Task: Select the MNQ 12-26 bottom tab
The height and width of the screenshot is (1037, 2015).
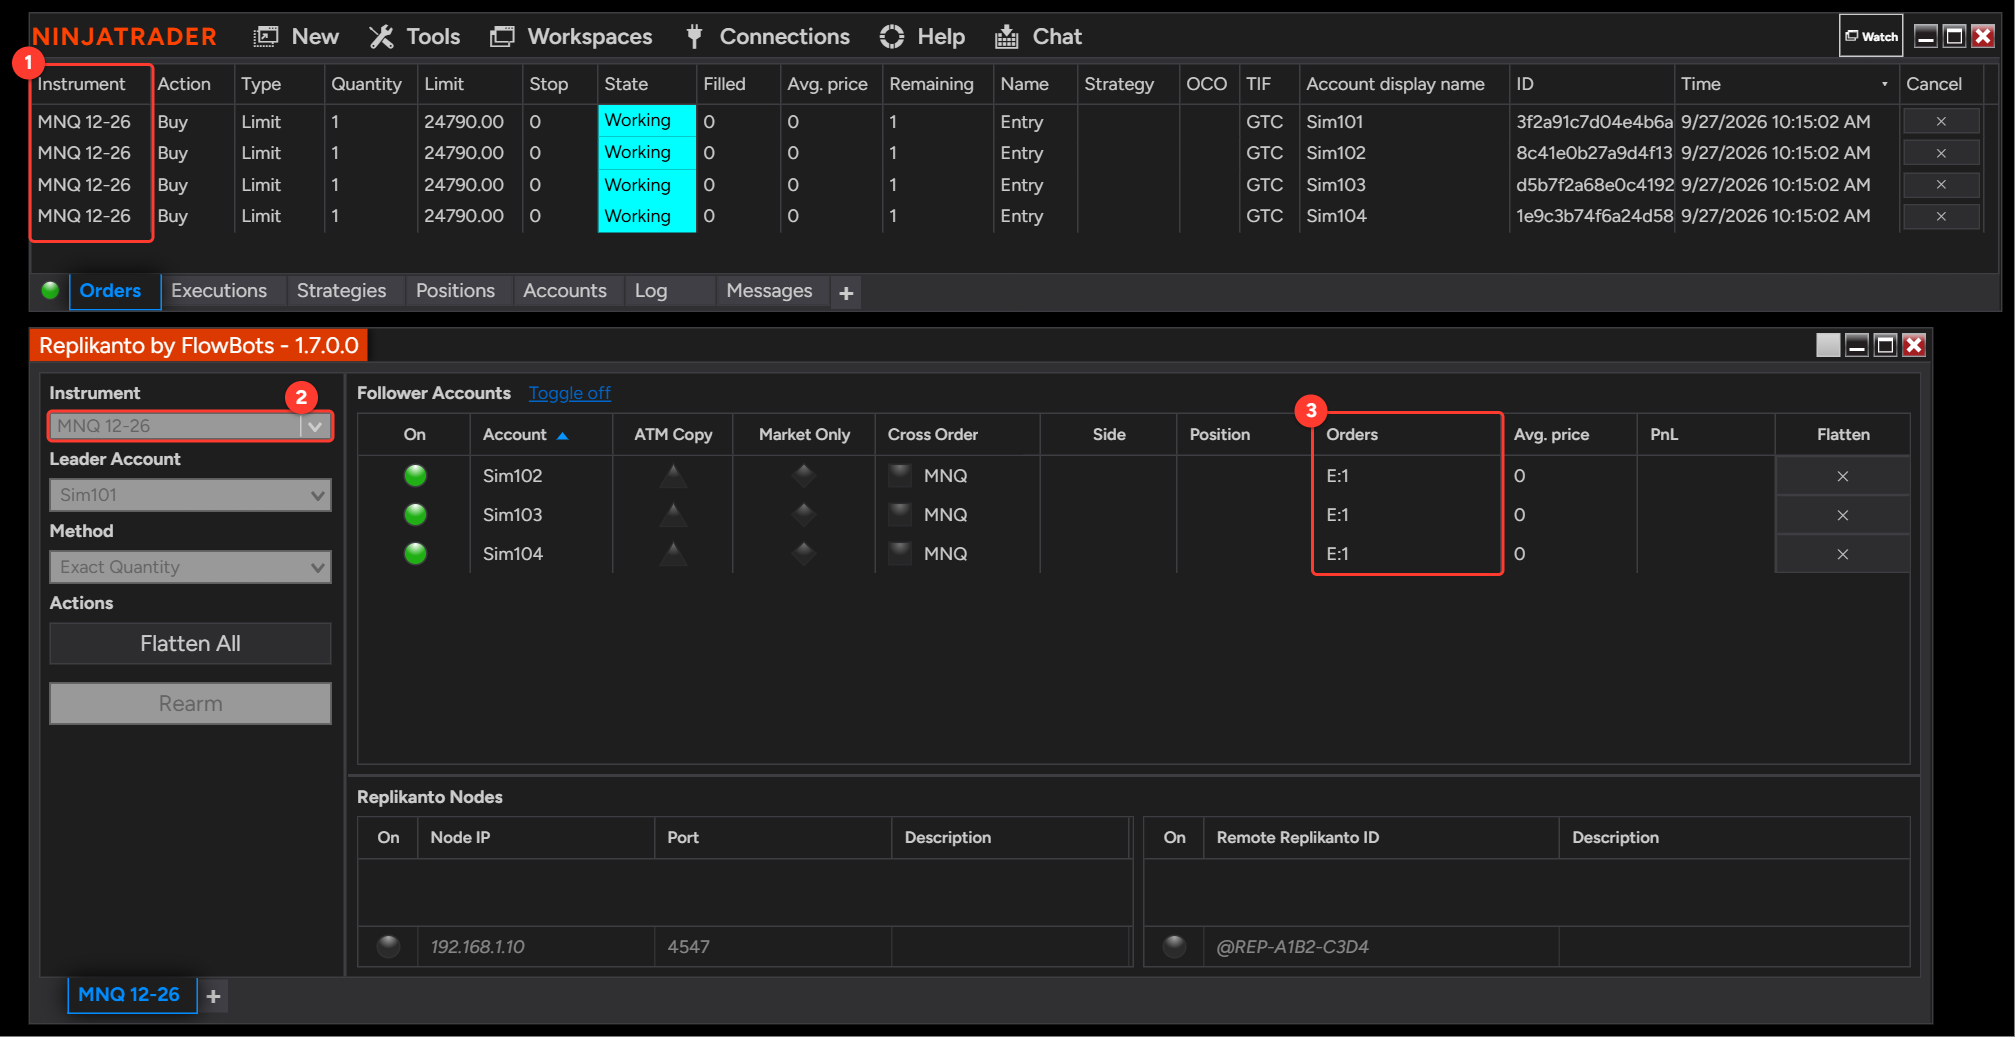Action: point(130,995)
